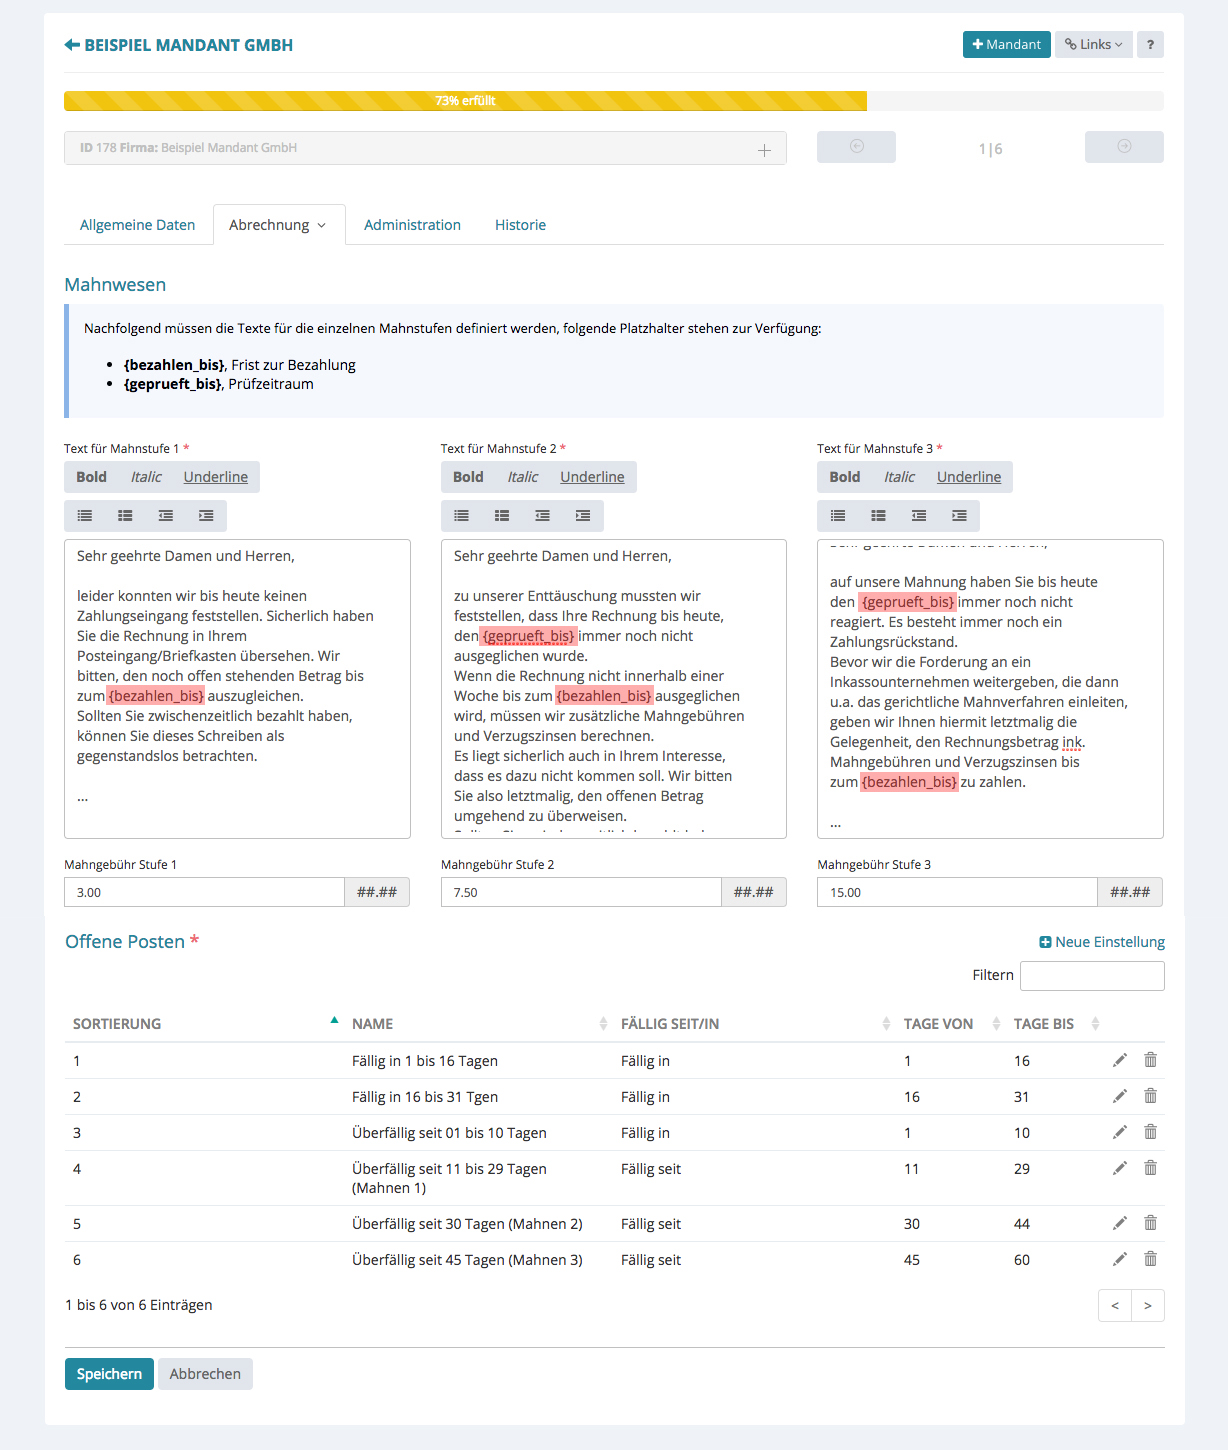The height and width of the screenshot is (1450, 1228).
Task: Click pencil icon for 'Überfällig seit 45 Tagen' row
Action: tap(1120, 1259)
